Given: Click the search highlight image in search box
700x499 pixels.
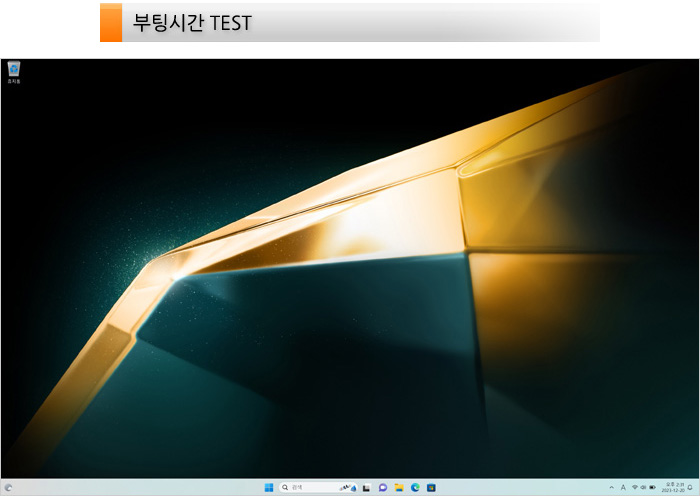Looking at the screenshot, I should pos(348,488).
